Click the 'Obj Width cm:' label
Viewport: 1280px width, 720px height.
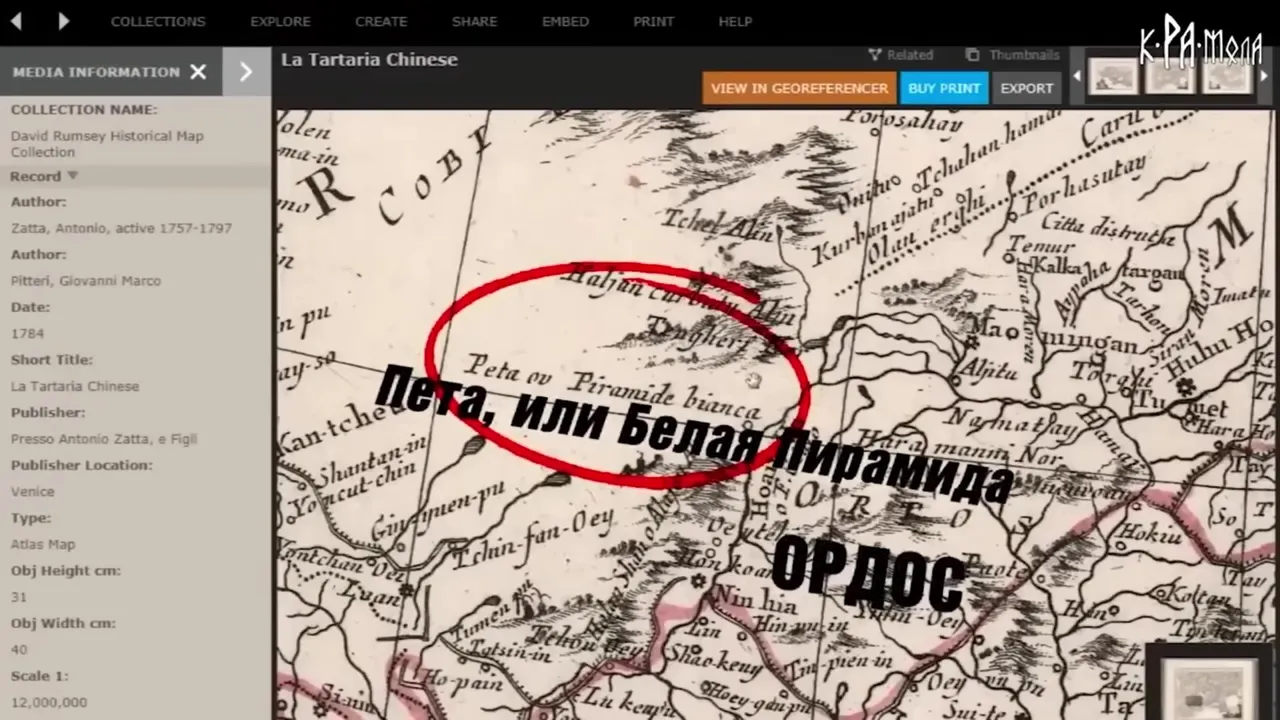point(63,623)
